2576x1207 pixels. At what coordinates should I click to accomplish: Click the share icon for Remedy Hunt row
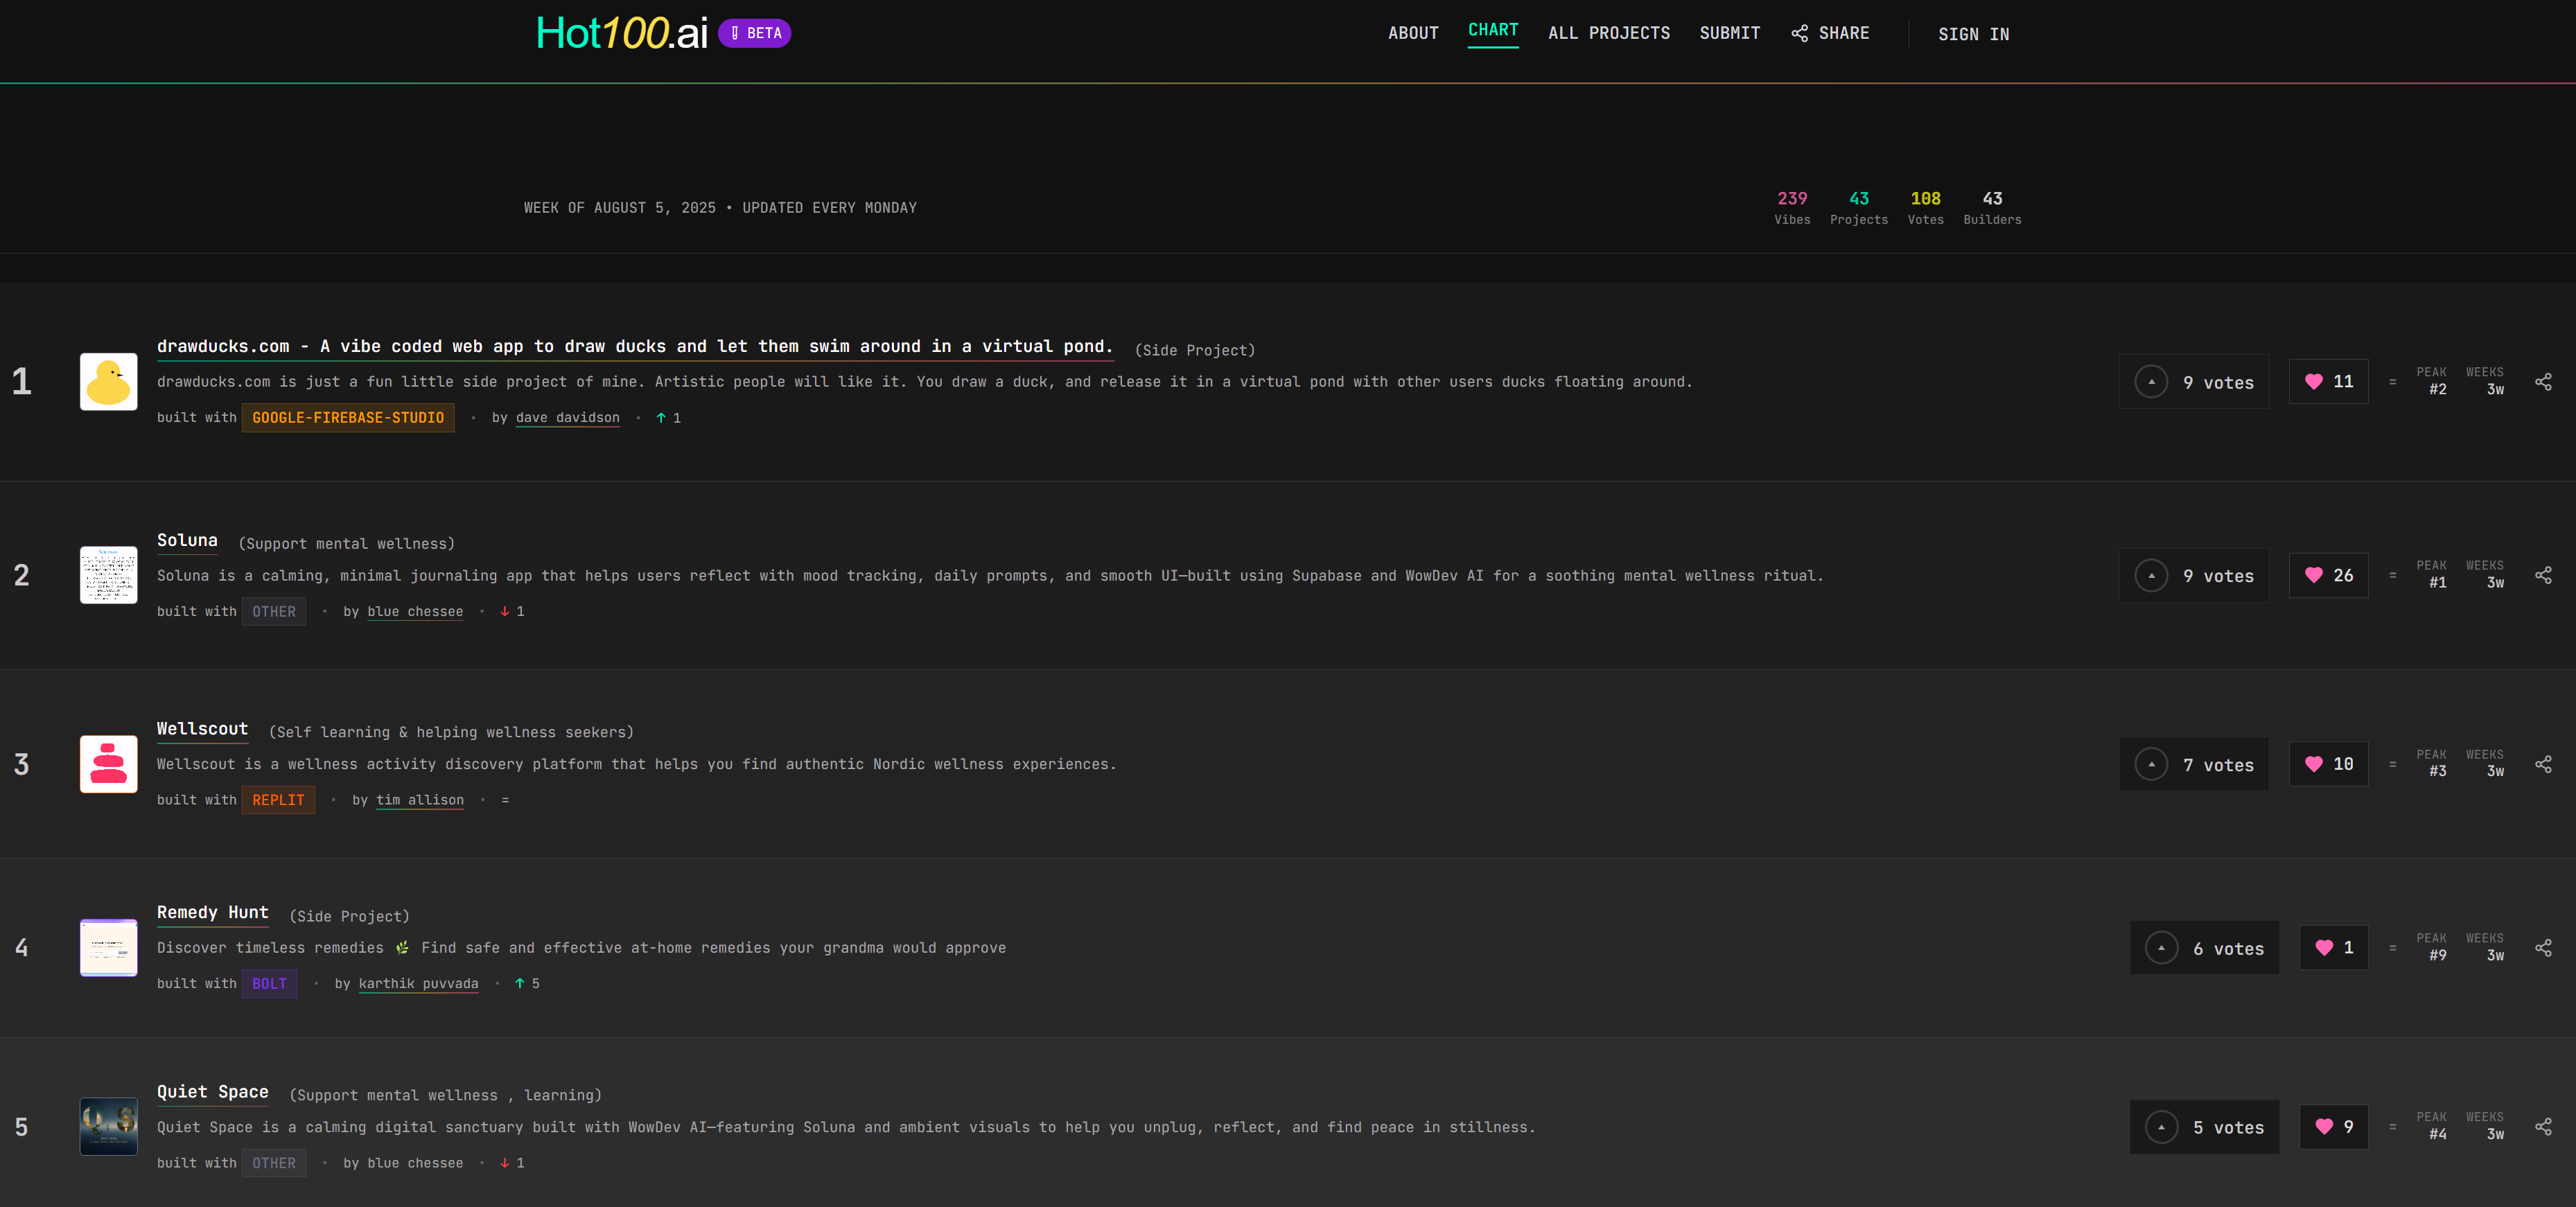[2543, 948]
